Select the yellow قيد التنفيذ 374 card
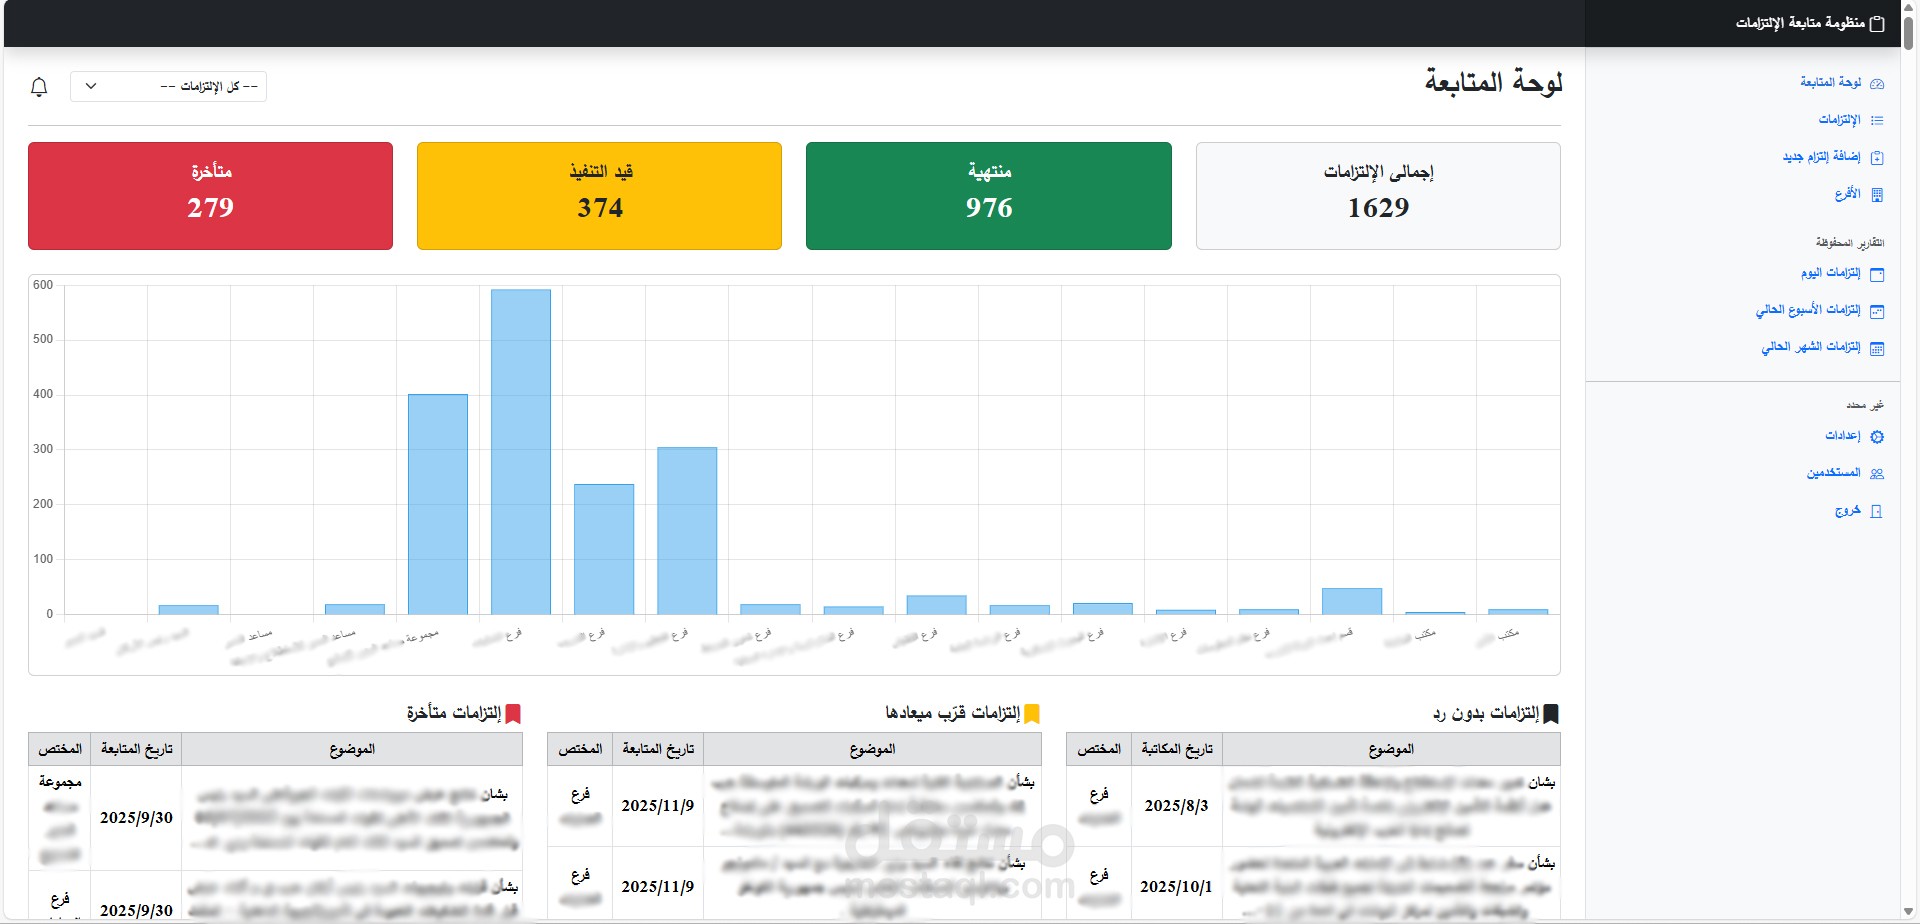 tap(599, 196)
